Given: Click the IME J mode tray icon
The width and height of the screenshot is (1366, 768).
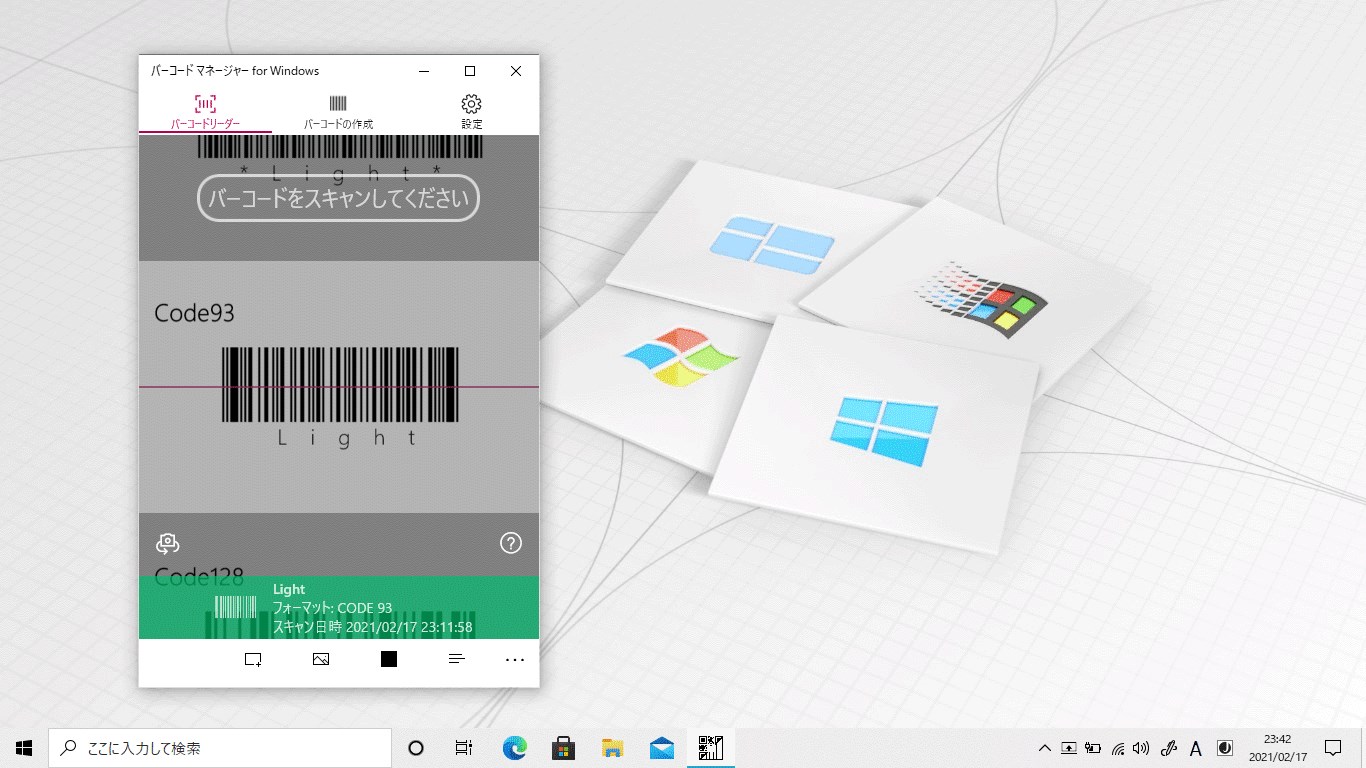Looking at the screenshot, I should (x=1225, y=748).
